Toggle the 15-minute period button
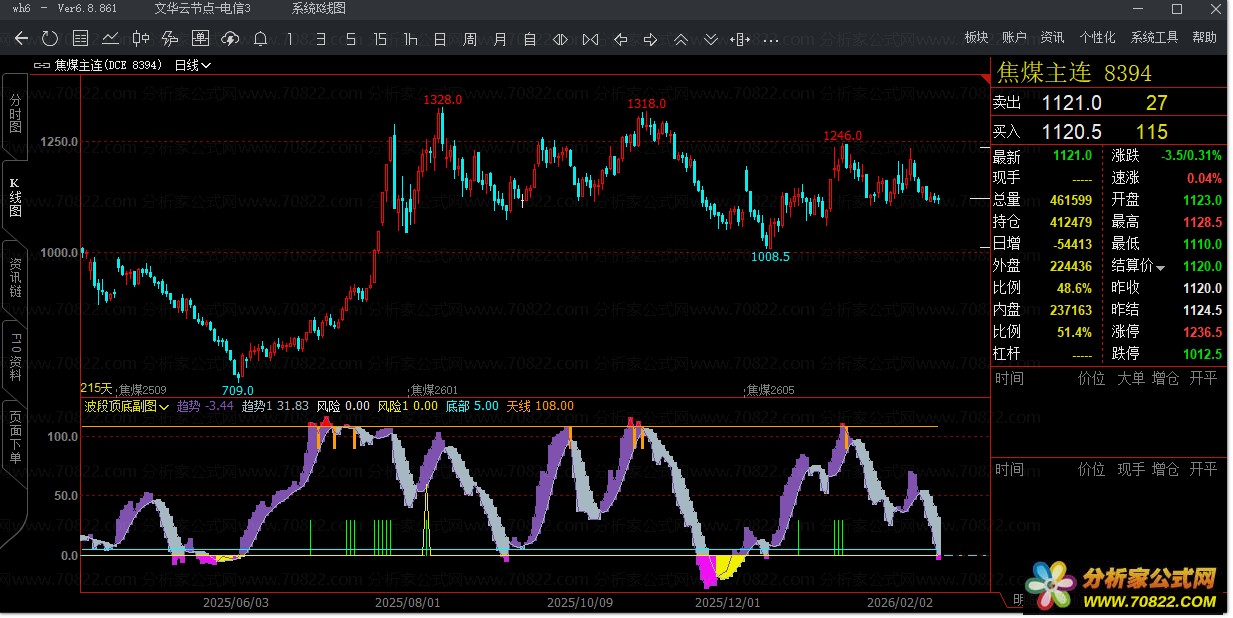Image resolution: width=1233 pixels, height=618 pixels. [379, 39]
